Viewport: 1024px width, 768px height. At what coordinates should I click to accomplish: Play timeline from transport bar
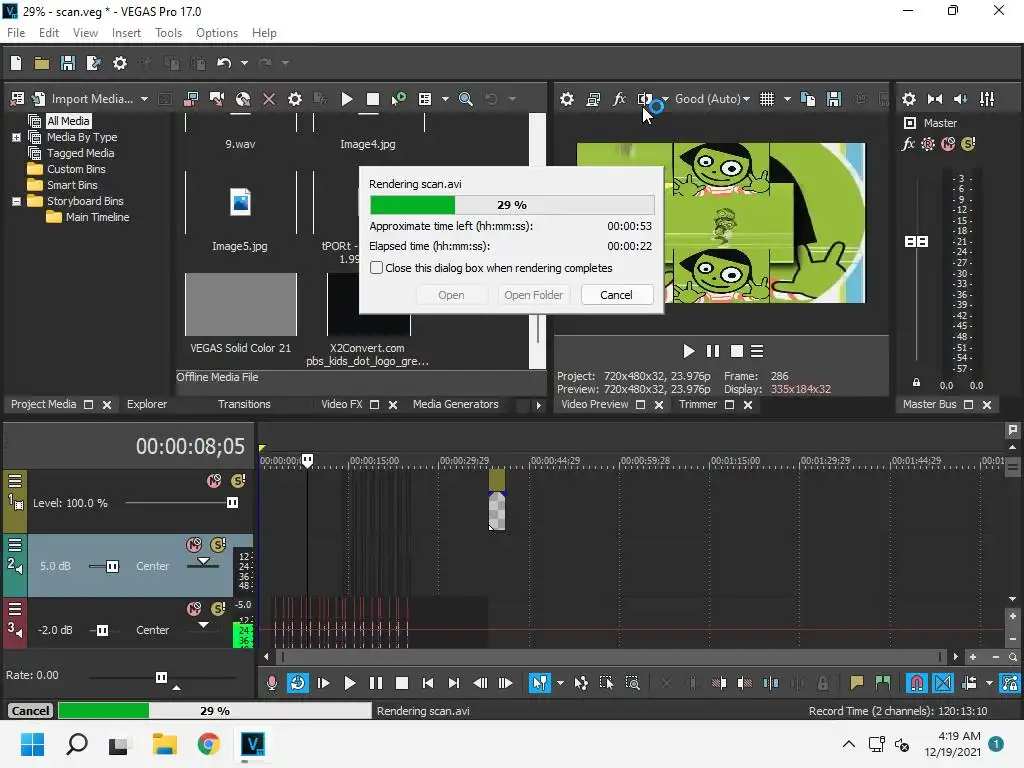(349, 683)
